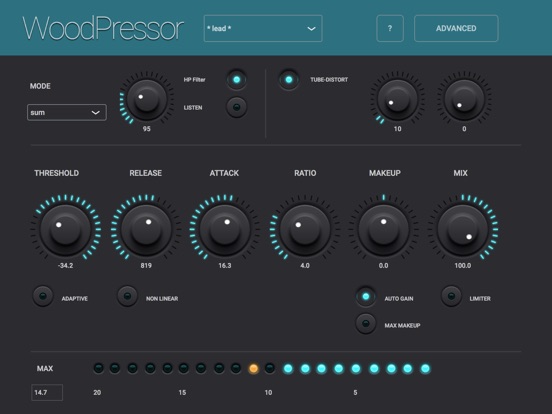This screenshot has height=414, width=552.
Task: Click the MAX value field showing 14.7
Action: 47,393
